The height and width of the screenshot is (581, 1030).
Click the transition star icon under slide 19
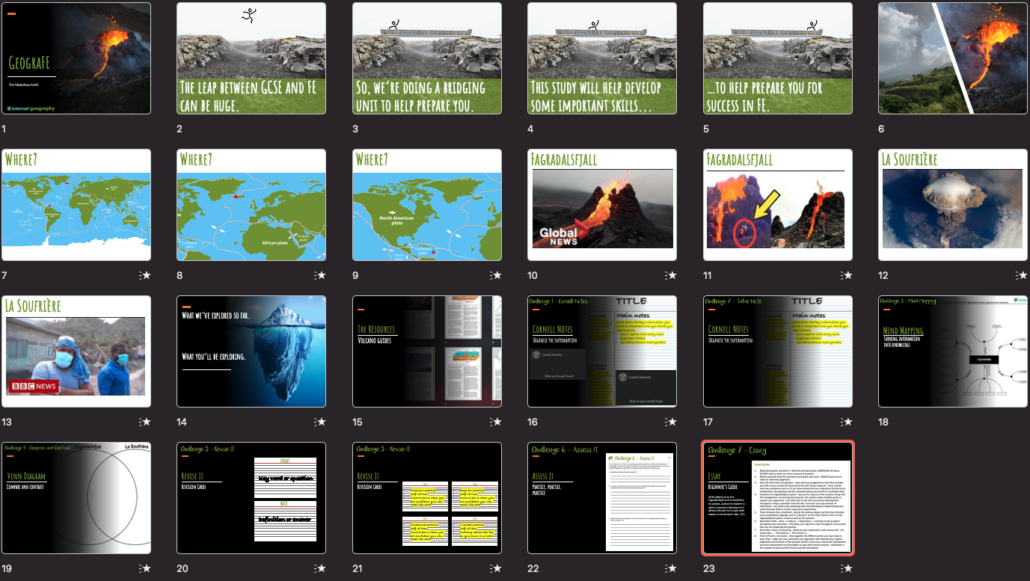[145, 568]
